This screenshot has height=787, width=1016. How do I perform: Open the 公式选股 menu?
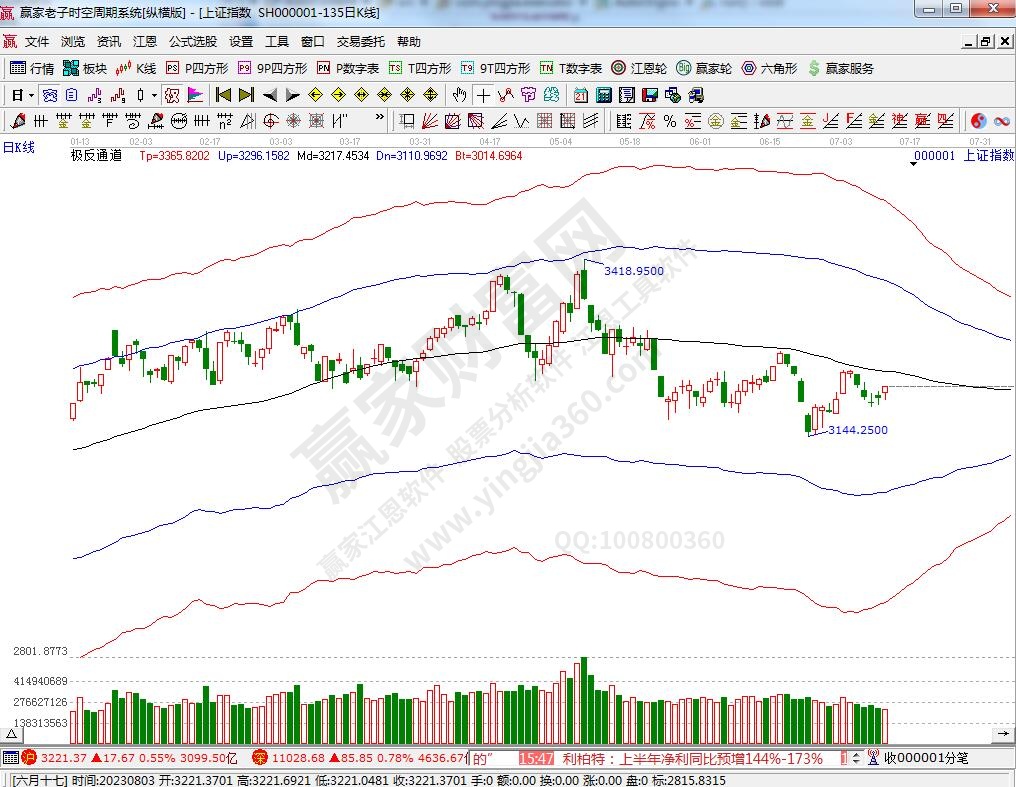[192, 42]
